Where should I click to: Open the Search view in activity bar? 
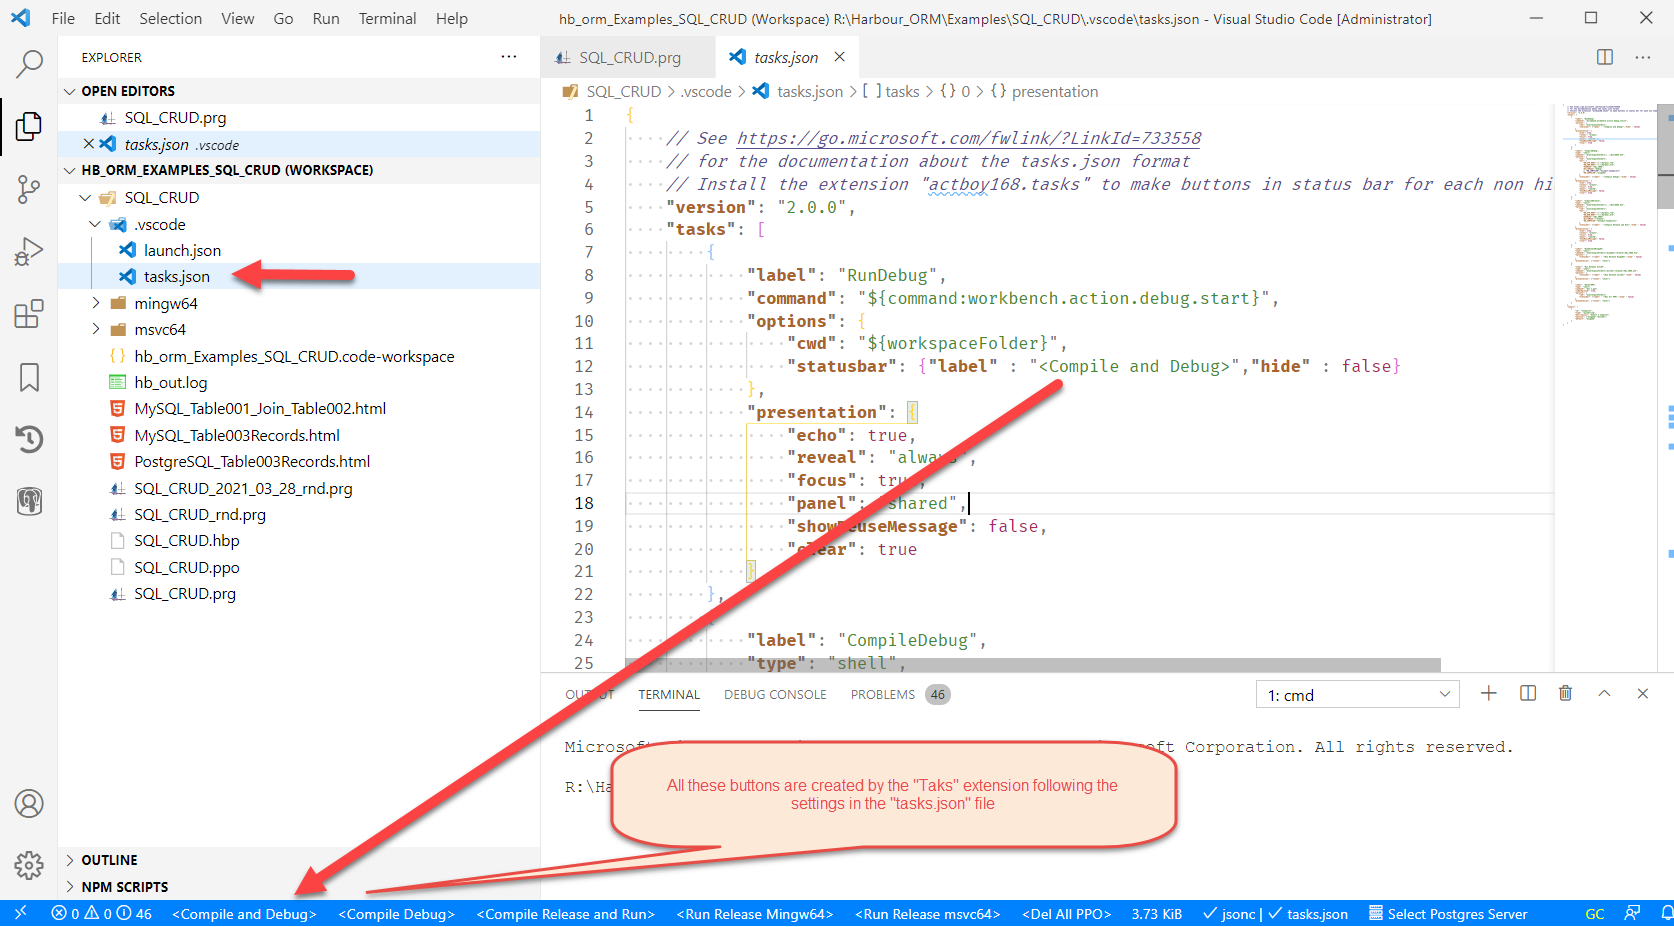(29, 64)
